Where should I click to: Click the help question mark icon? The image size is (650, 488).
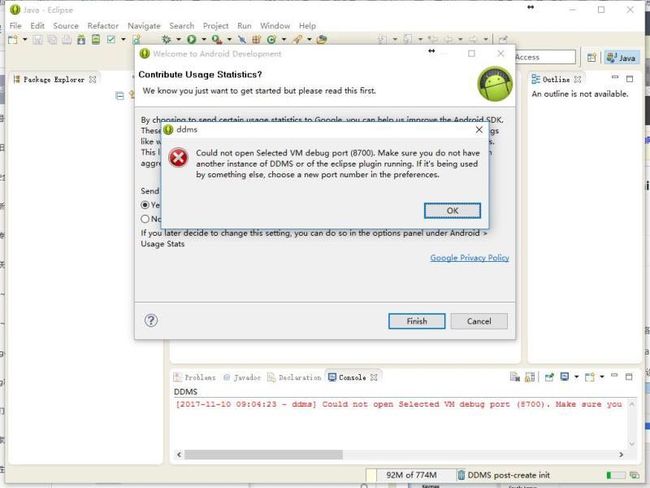coord(151,320)
